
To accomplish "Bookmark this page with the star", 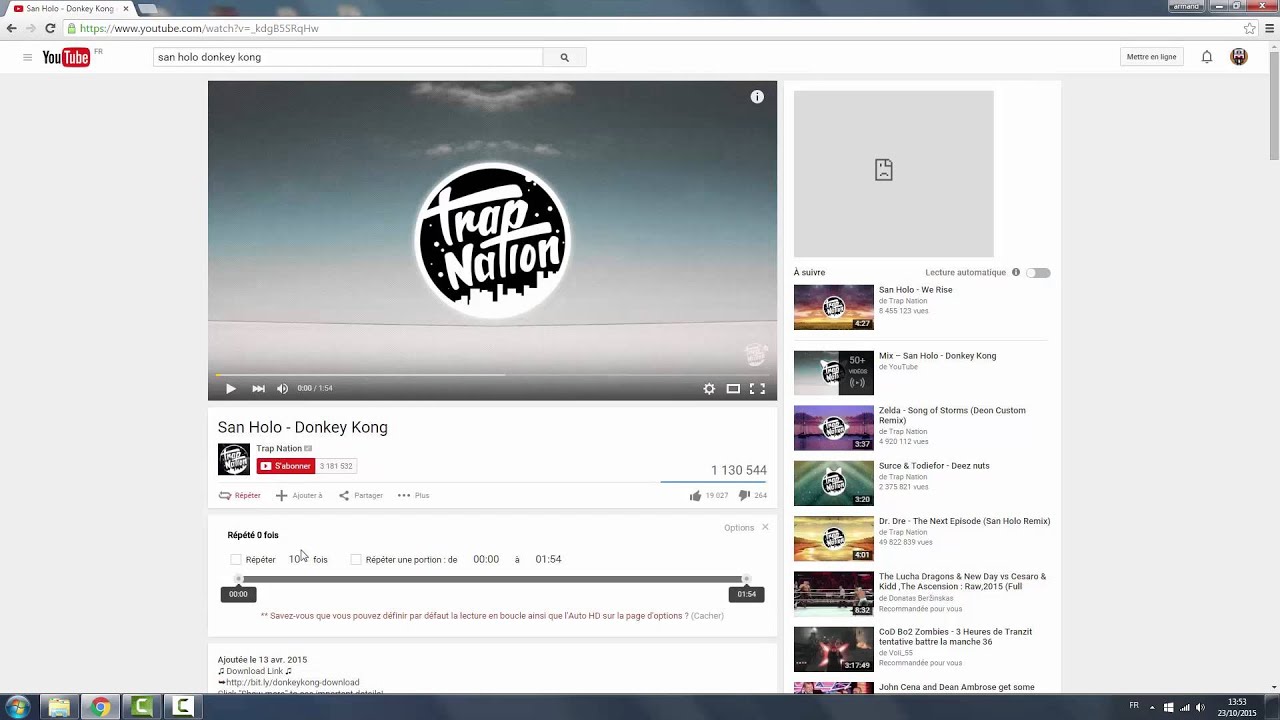I will 1249,29.
